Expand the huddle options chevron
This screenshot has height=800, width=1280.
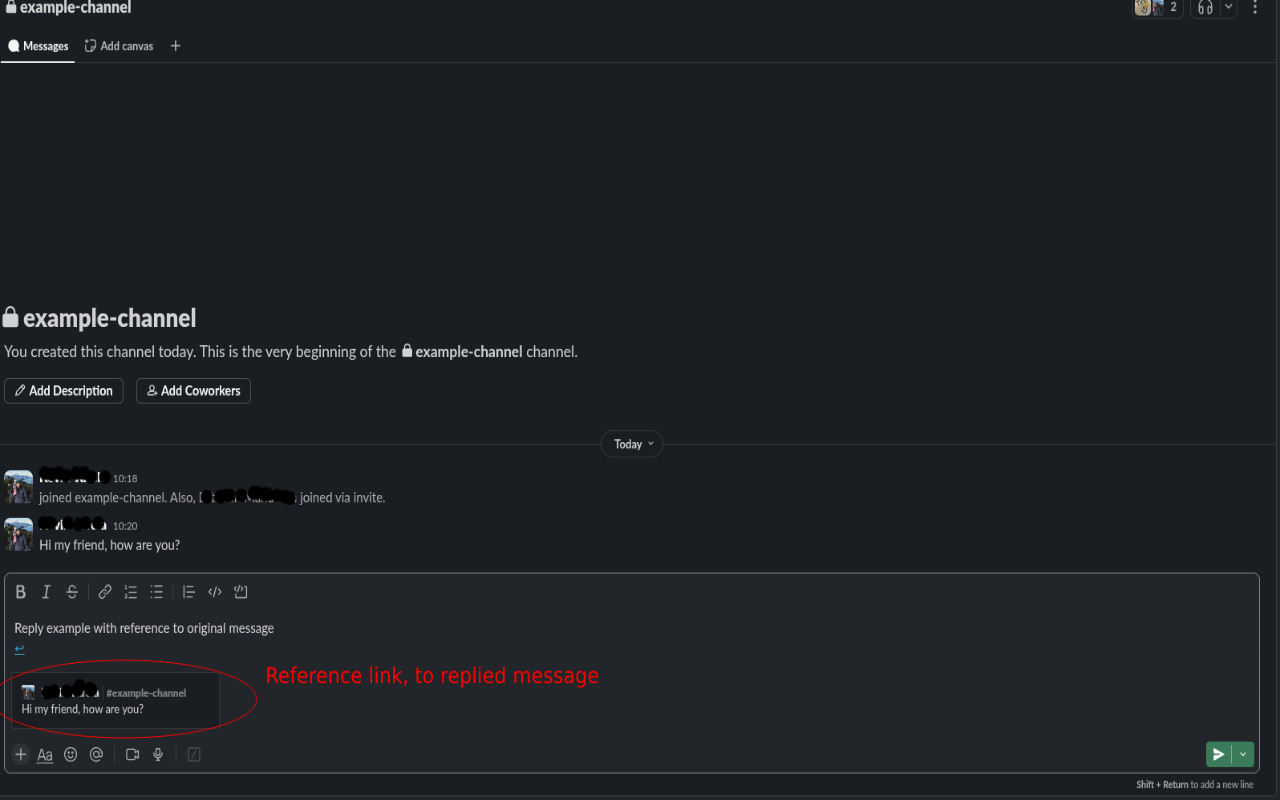(1229, 8)
